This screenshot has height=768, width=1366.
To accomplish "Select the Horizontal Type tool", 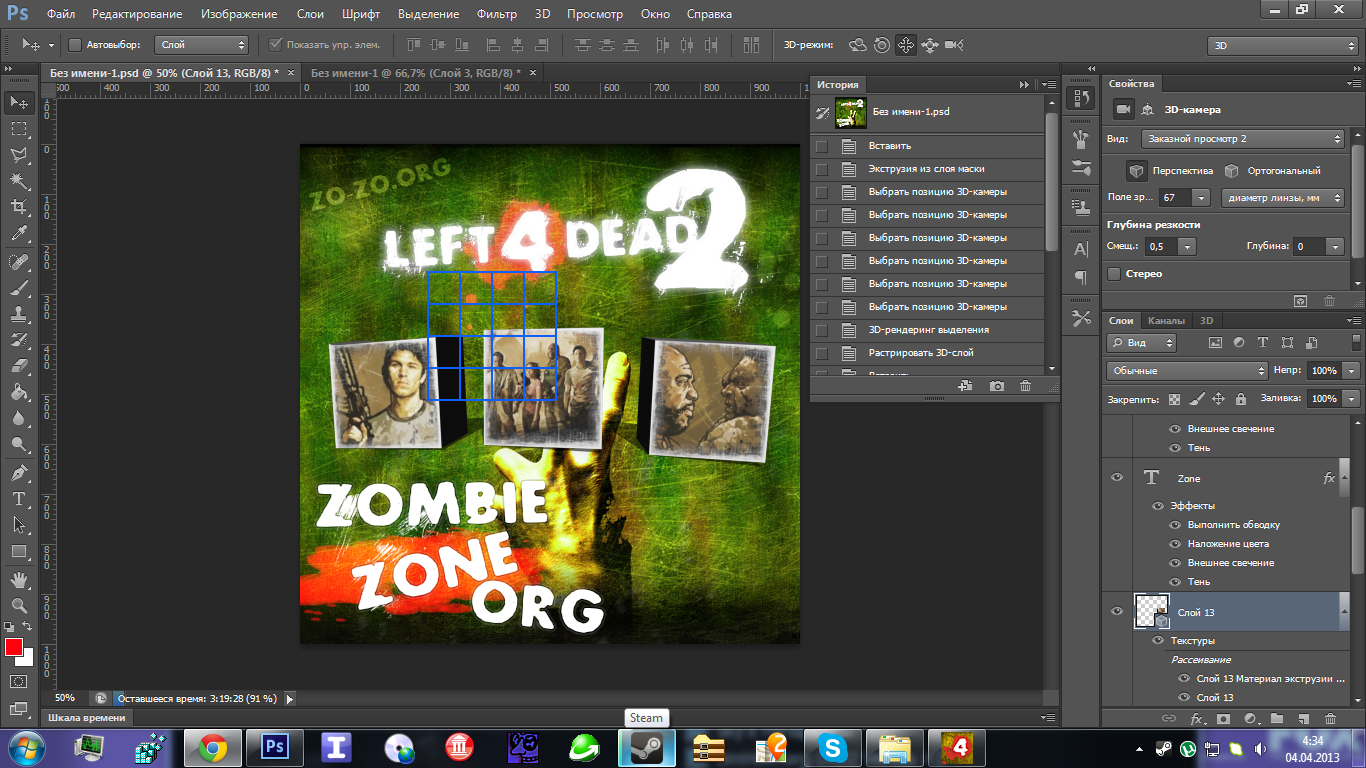I will (18, 498).
